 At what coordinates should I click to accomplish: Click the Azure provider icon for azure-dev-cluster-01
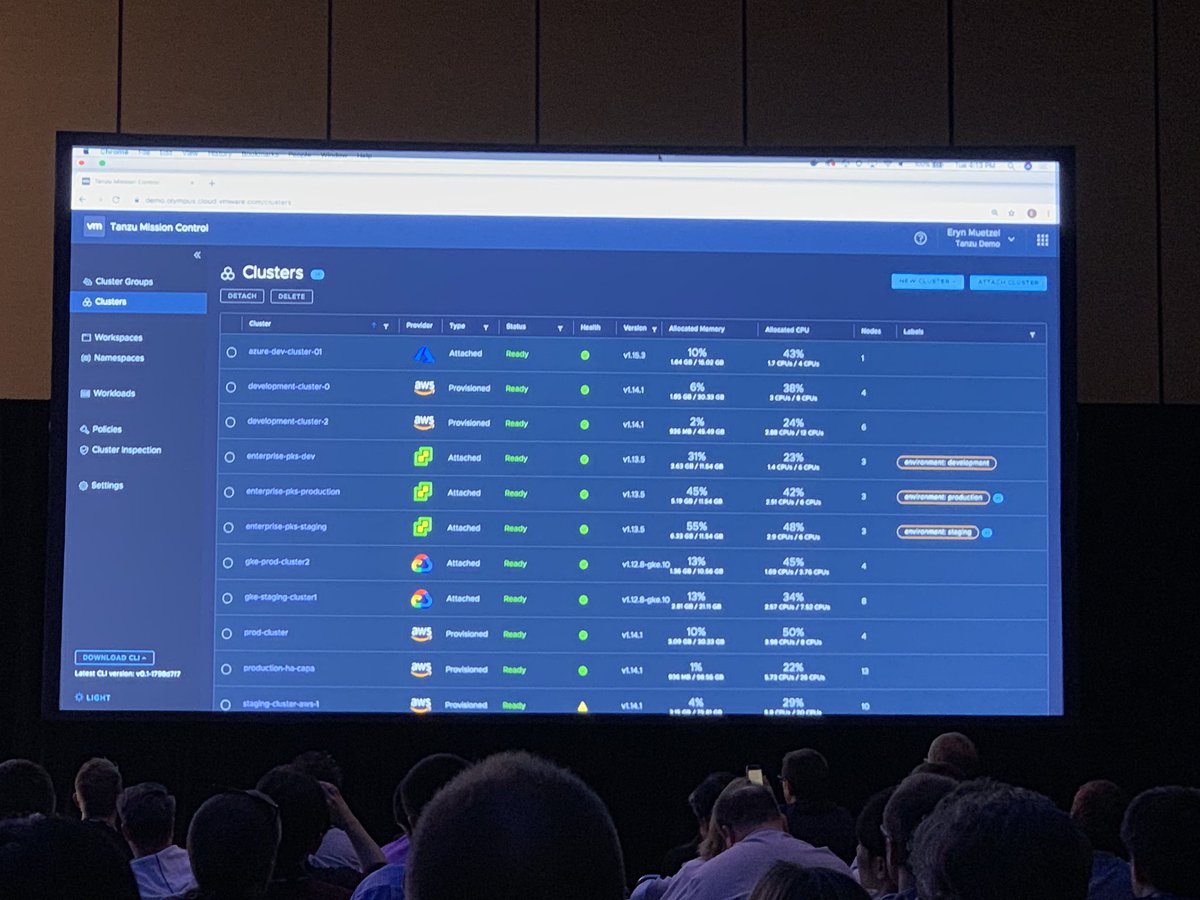pos(422,354)
